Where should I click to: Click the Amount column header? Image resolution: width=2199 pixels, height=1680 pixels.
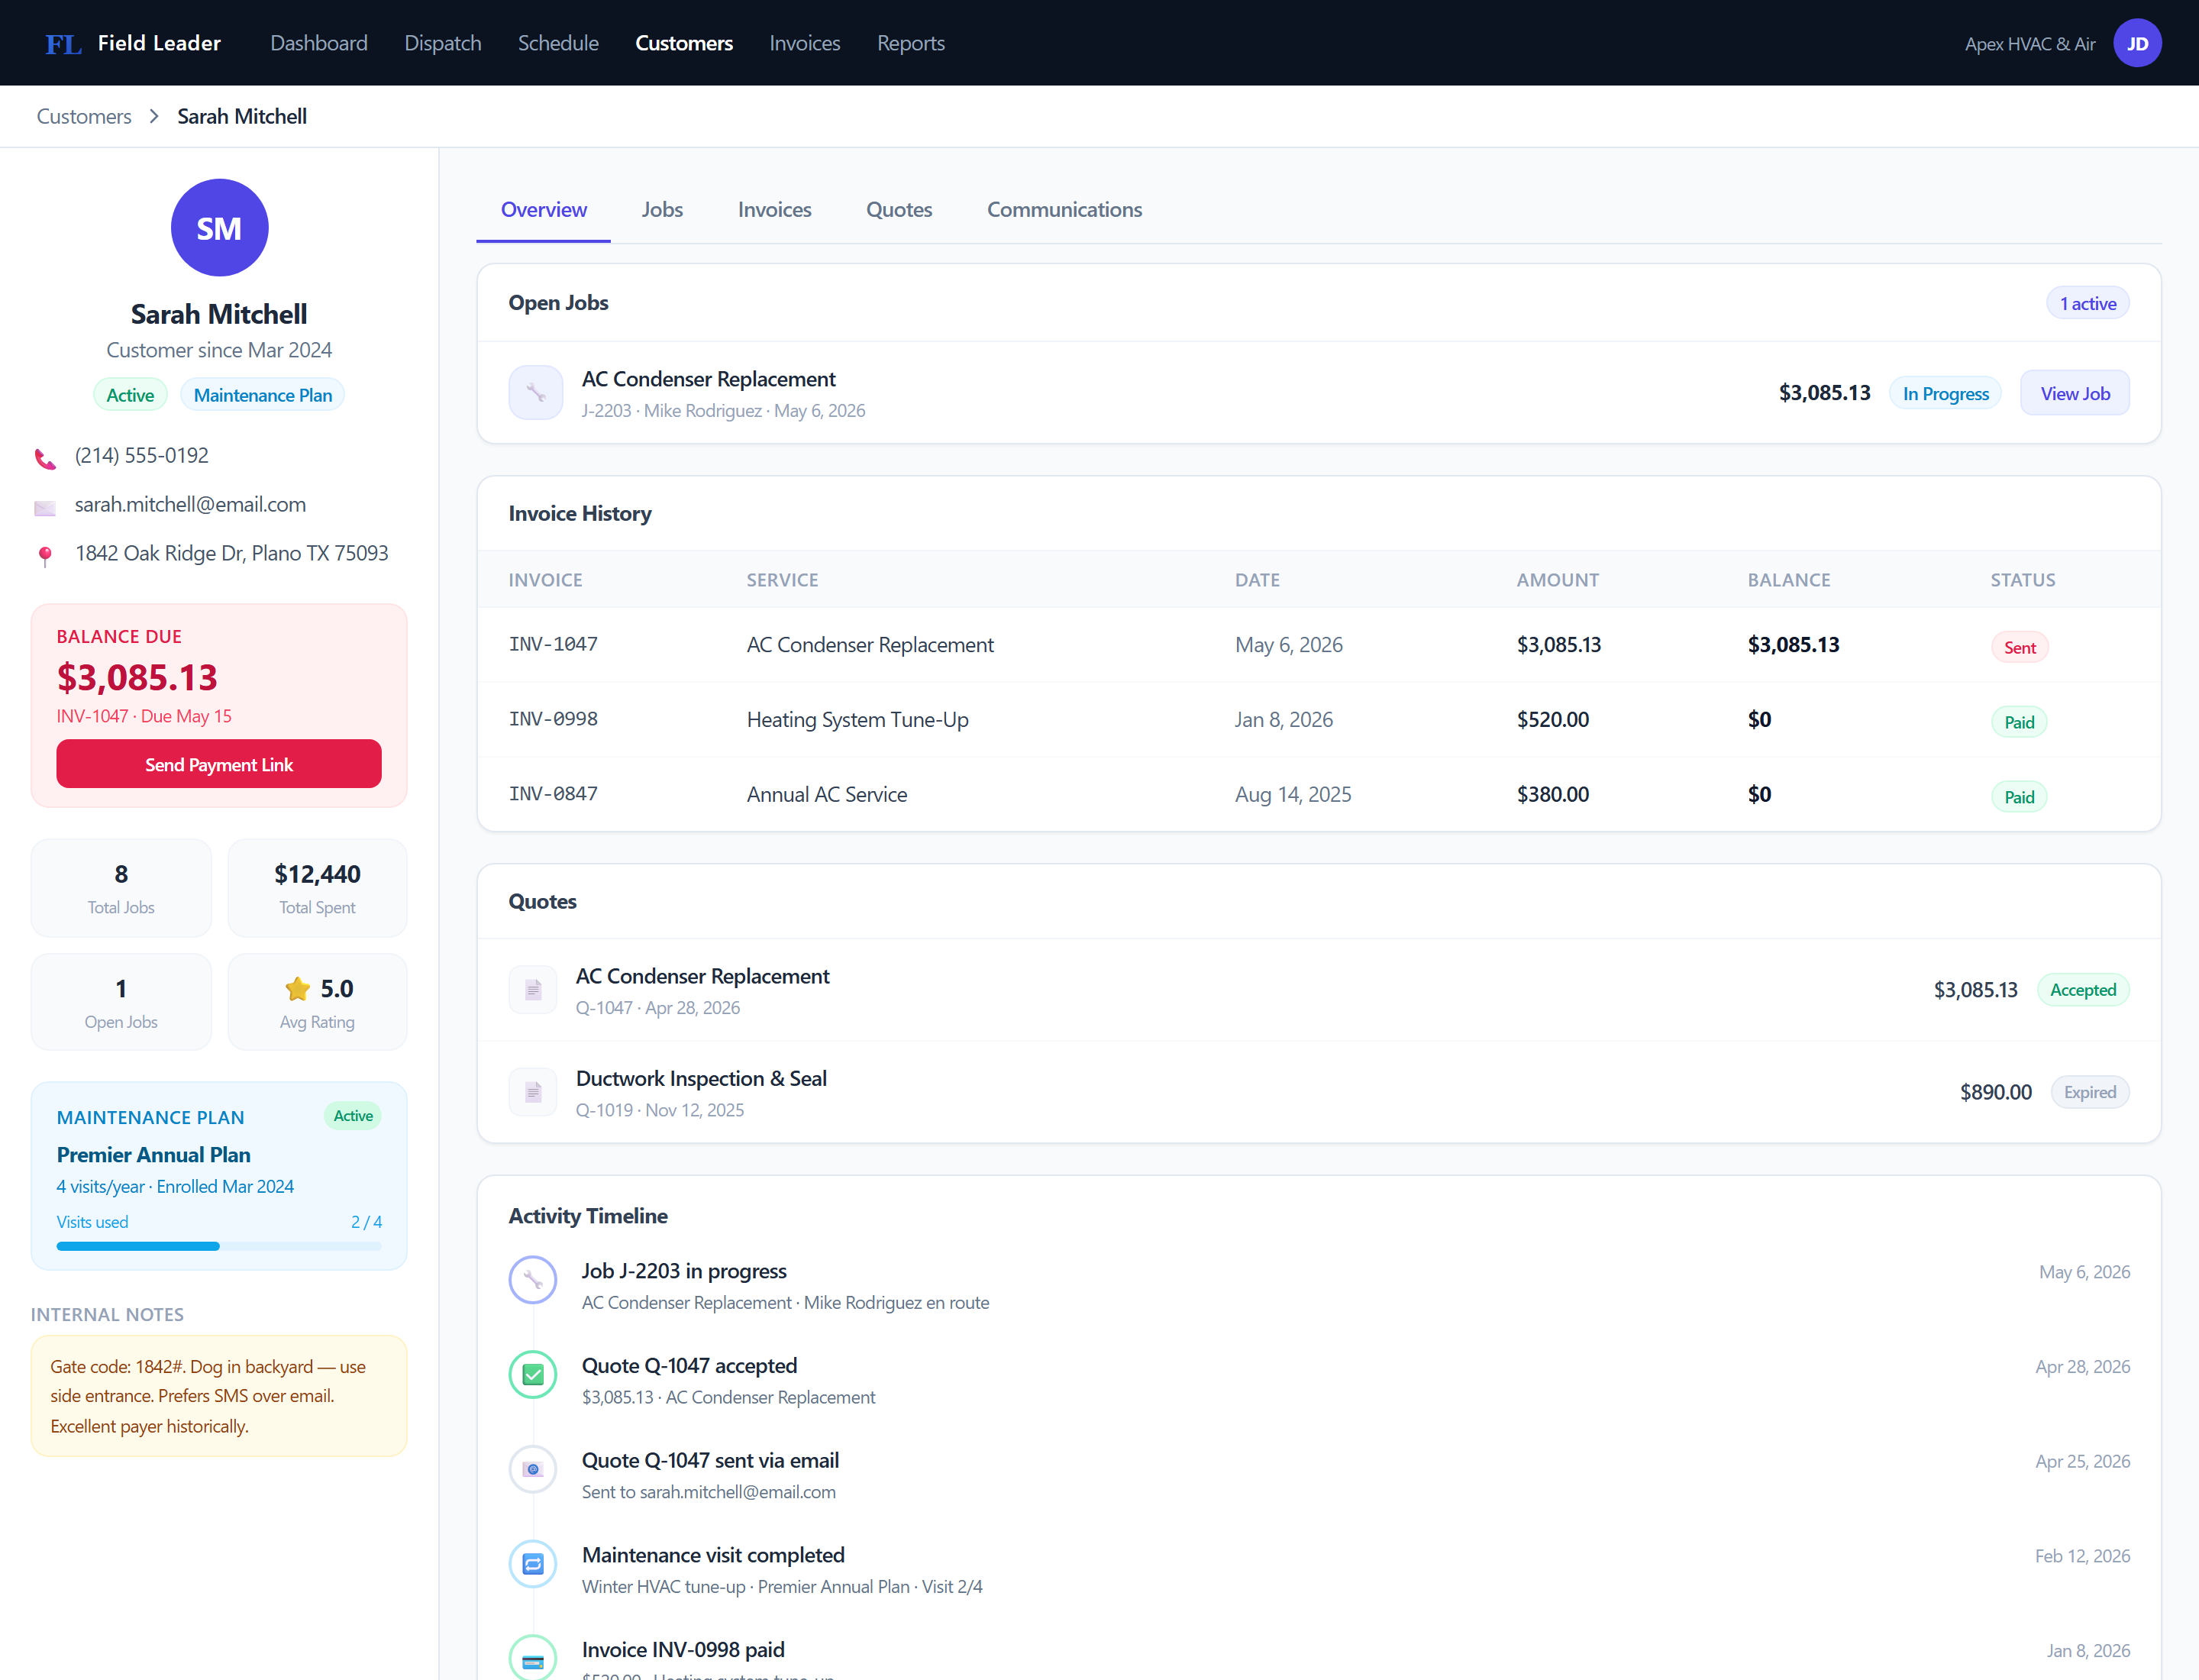coord(1557,580)
